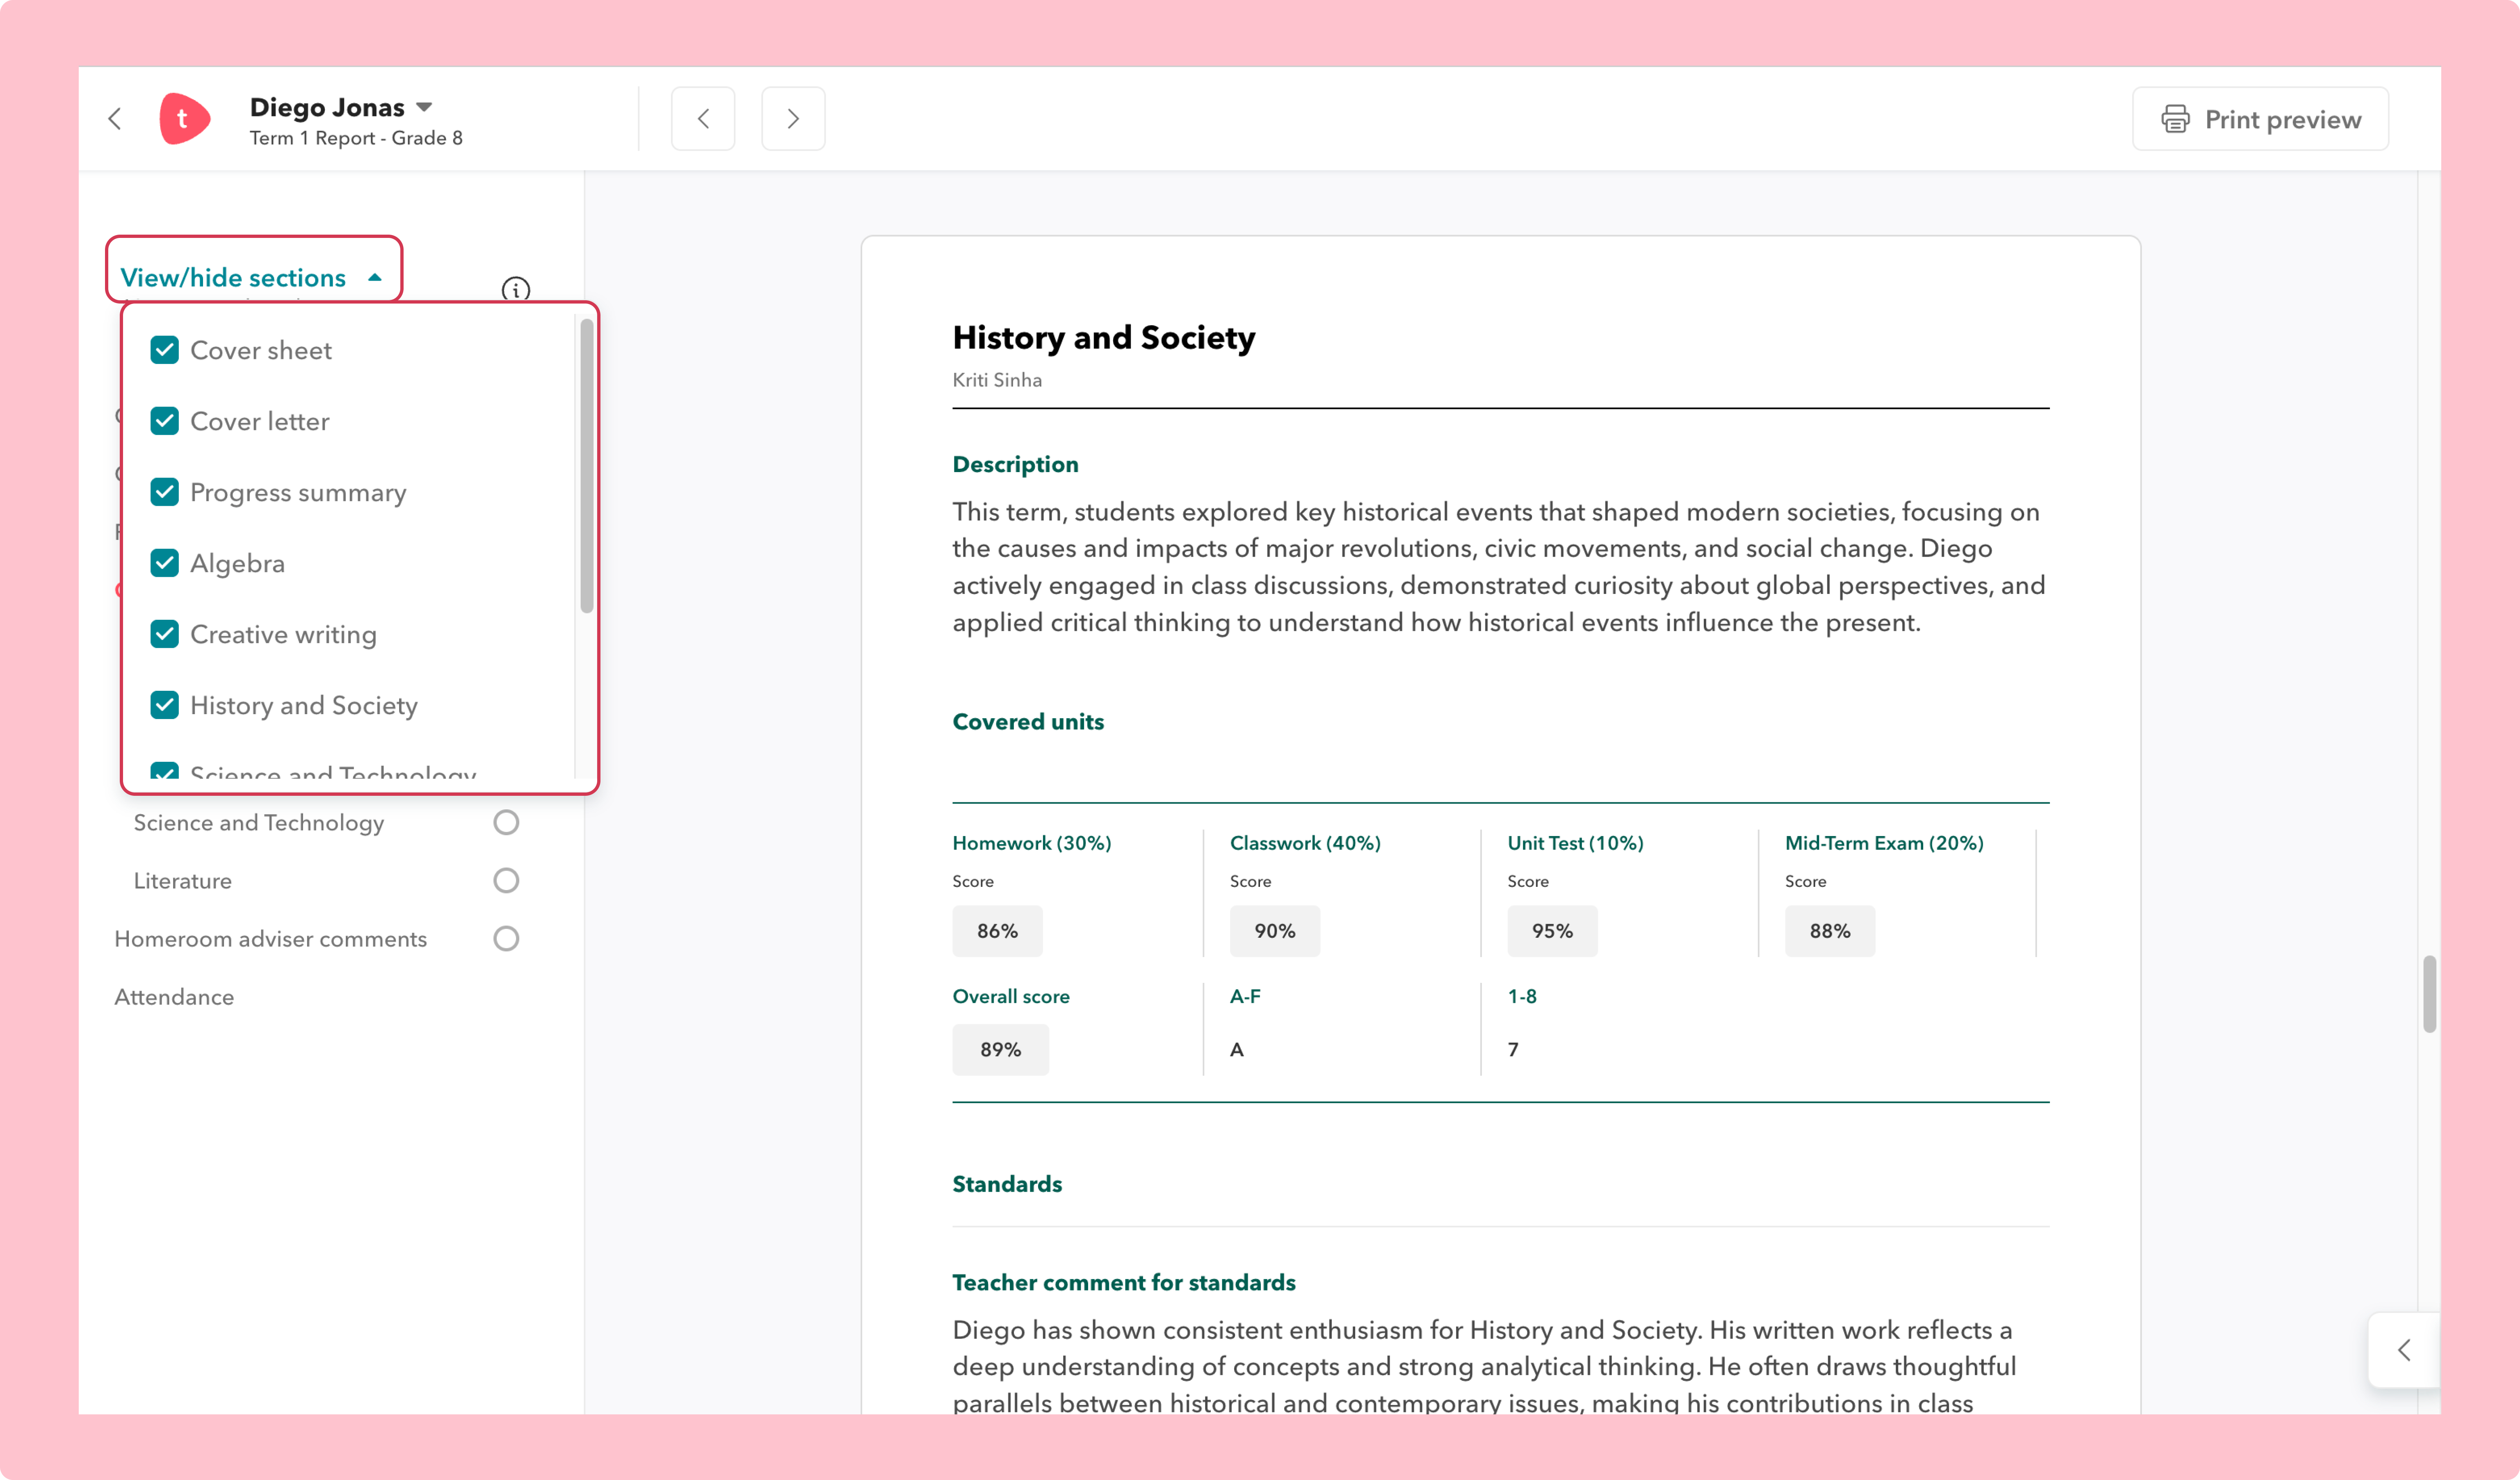
Task: Click the History and Society report heading
Action: [1104, 337]
